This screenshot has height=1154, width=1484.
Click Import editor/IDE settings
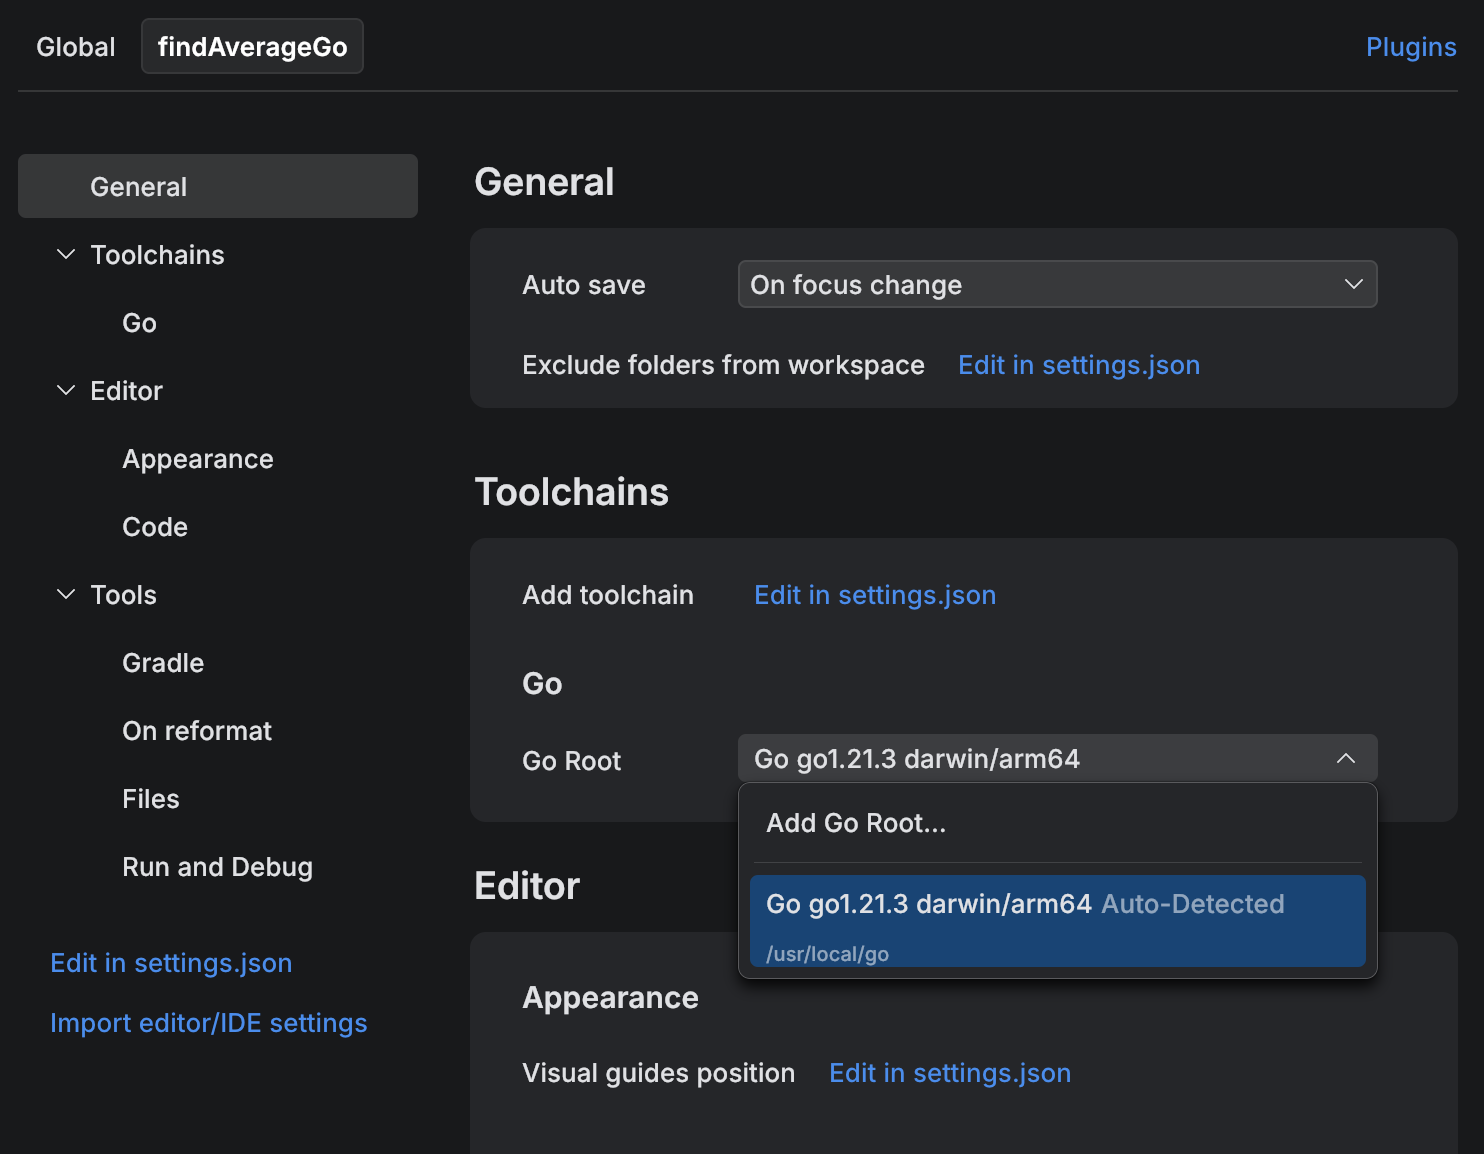pos(208,1022)
